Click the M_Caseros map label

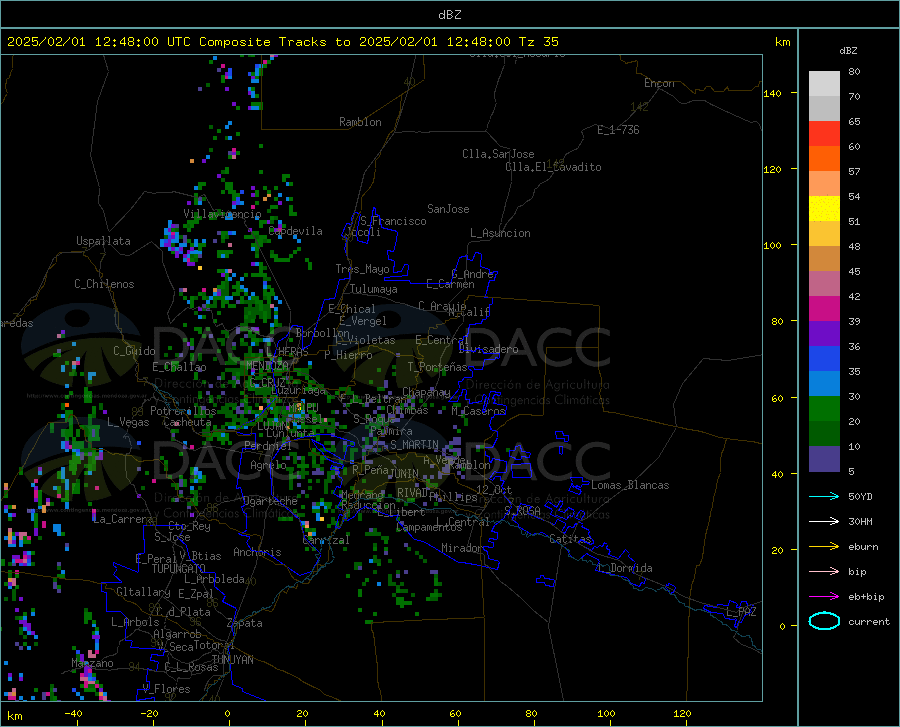[x=478, y=411]
